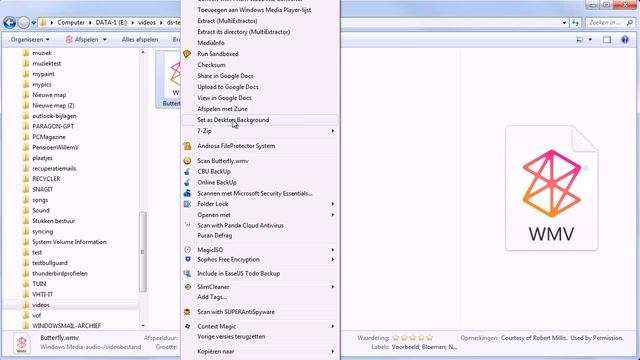Viewport: 640px width, 360px height.
Task: Click the Alles afspelen toolbar button
Action: (x=140, y=40)
